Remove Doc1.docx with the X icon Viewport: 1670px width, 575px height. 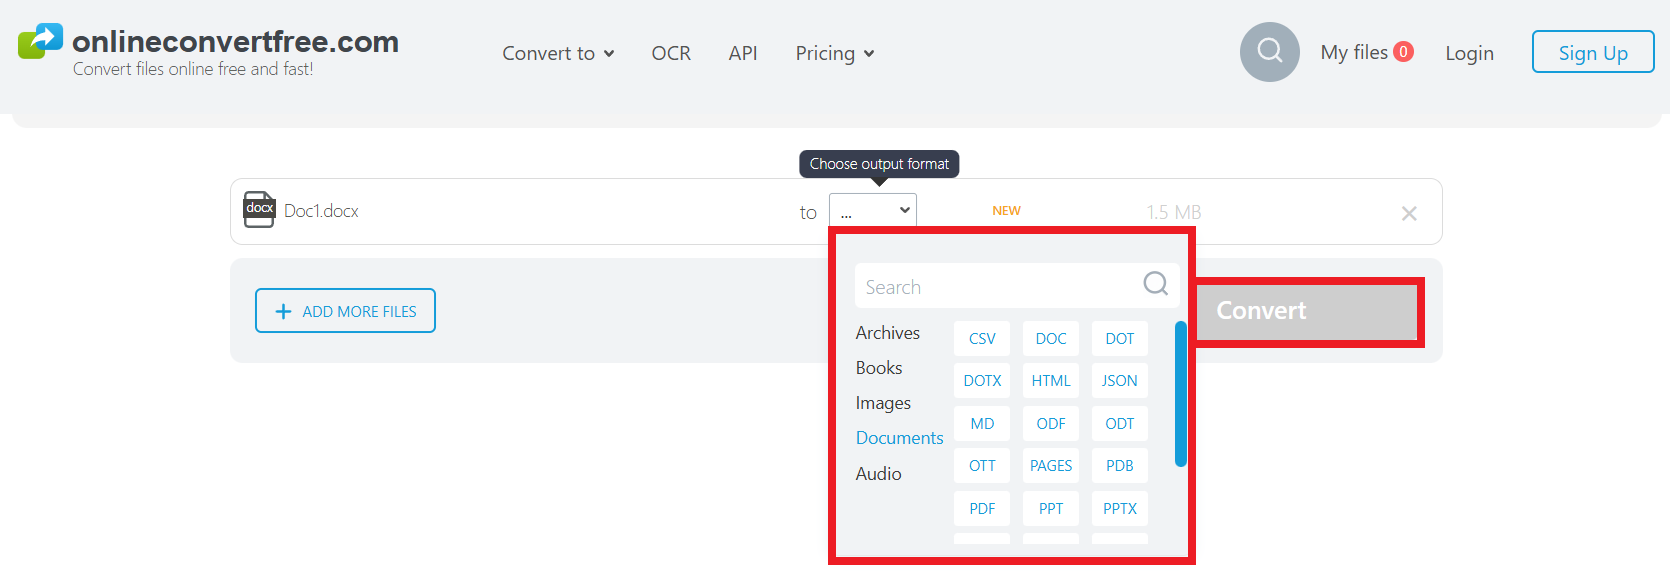[1409, 213]
